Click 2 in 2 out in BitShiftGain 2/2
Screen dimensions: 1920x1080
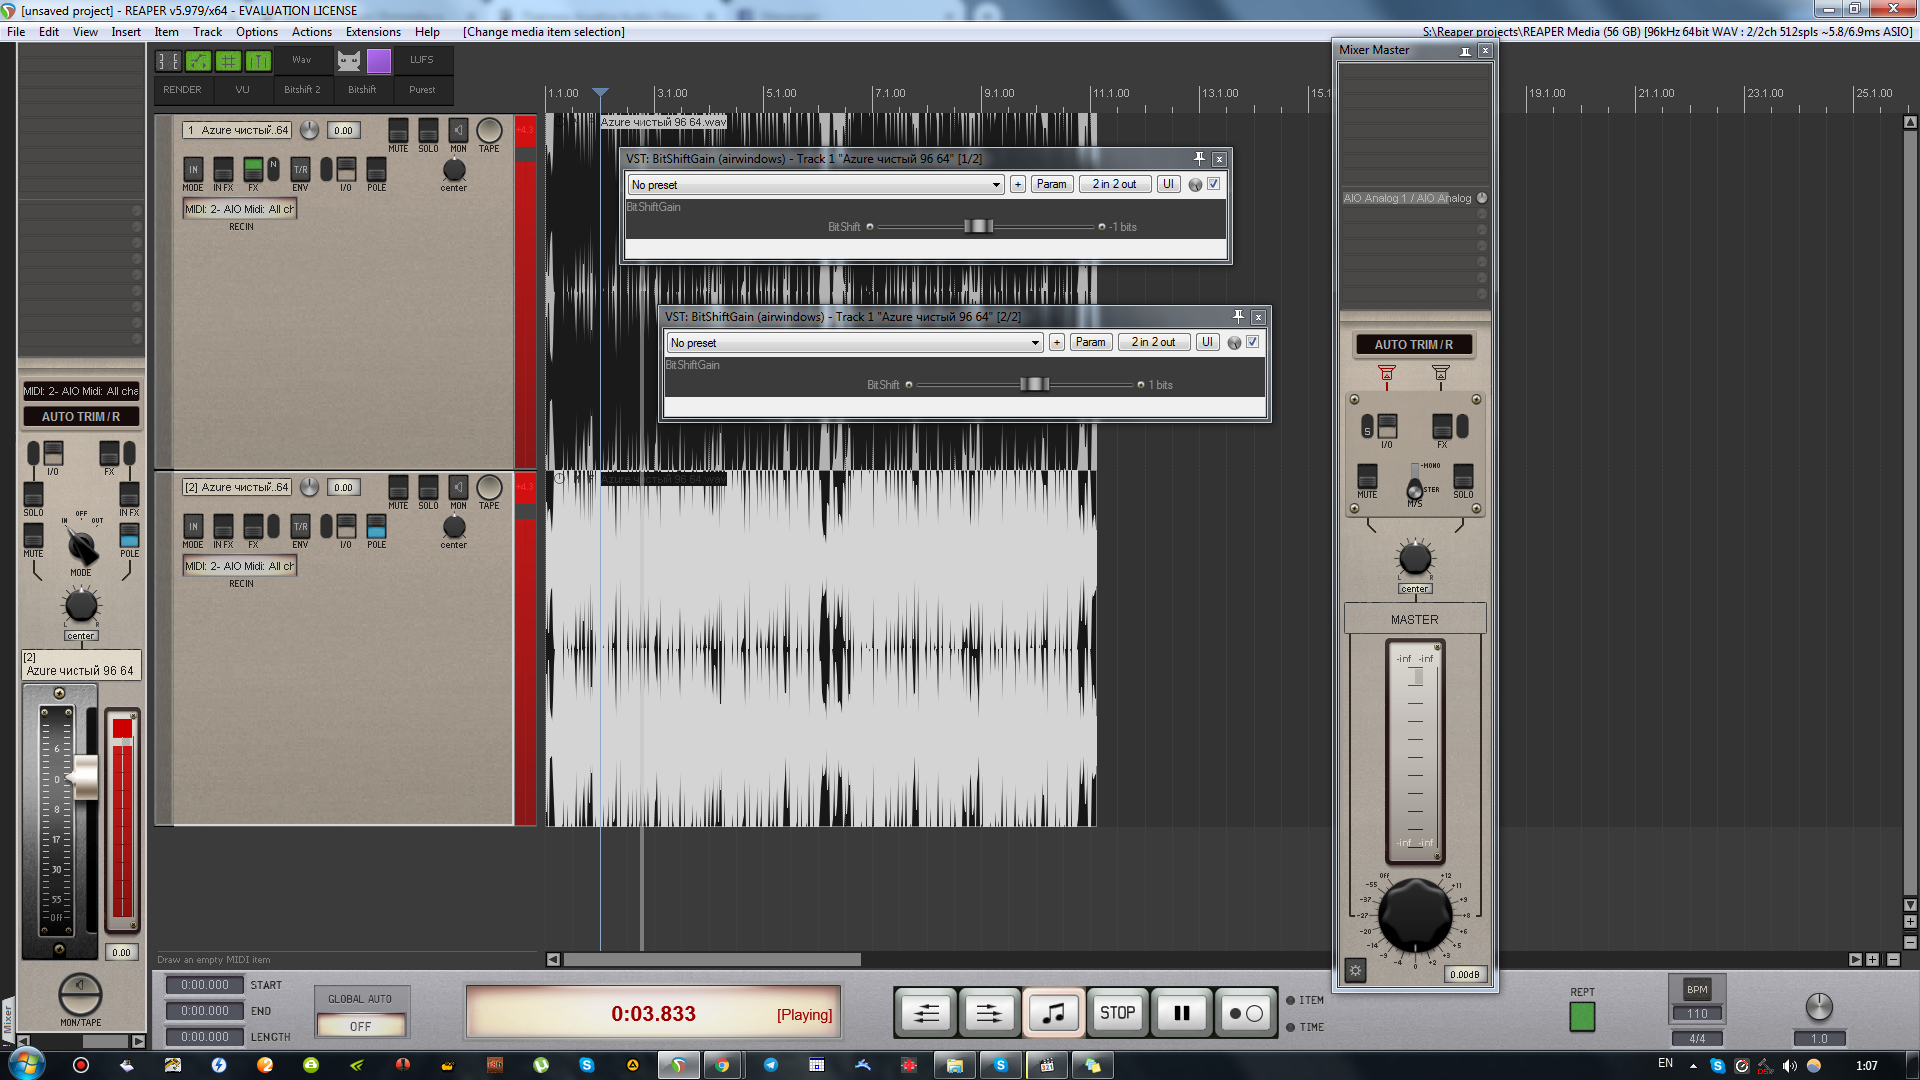pos(1153,343)
